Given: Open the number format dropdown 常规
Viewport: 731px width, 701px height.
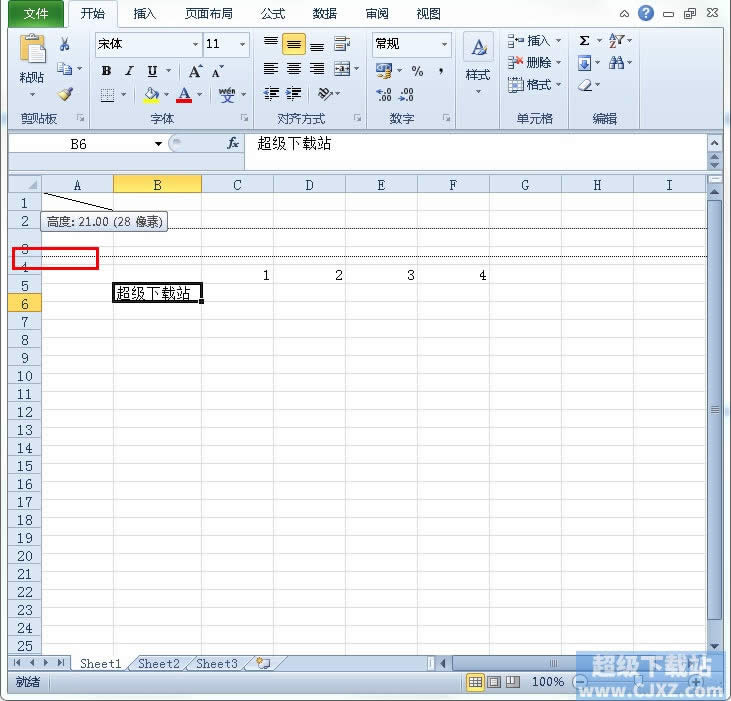Looking at the screenshot, I should click(x=444, y=44).
